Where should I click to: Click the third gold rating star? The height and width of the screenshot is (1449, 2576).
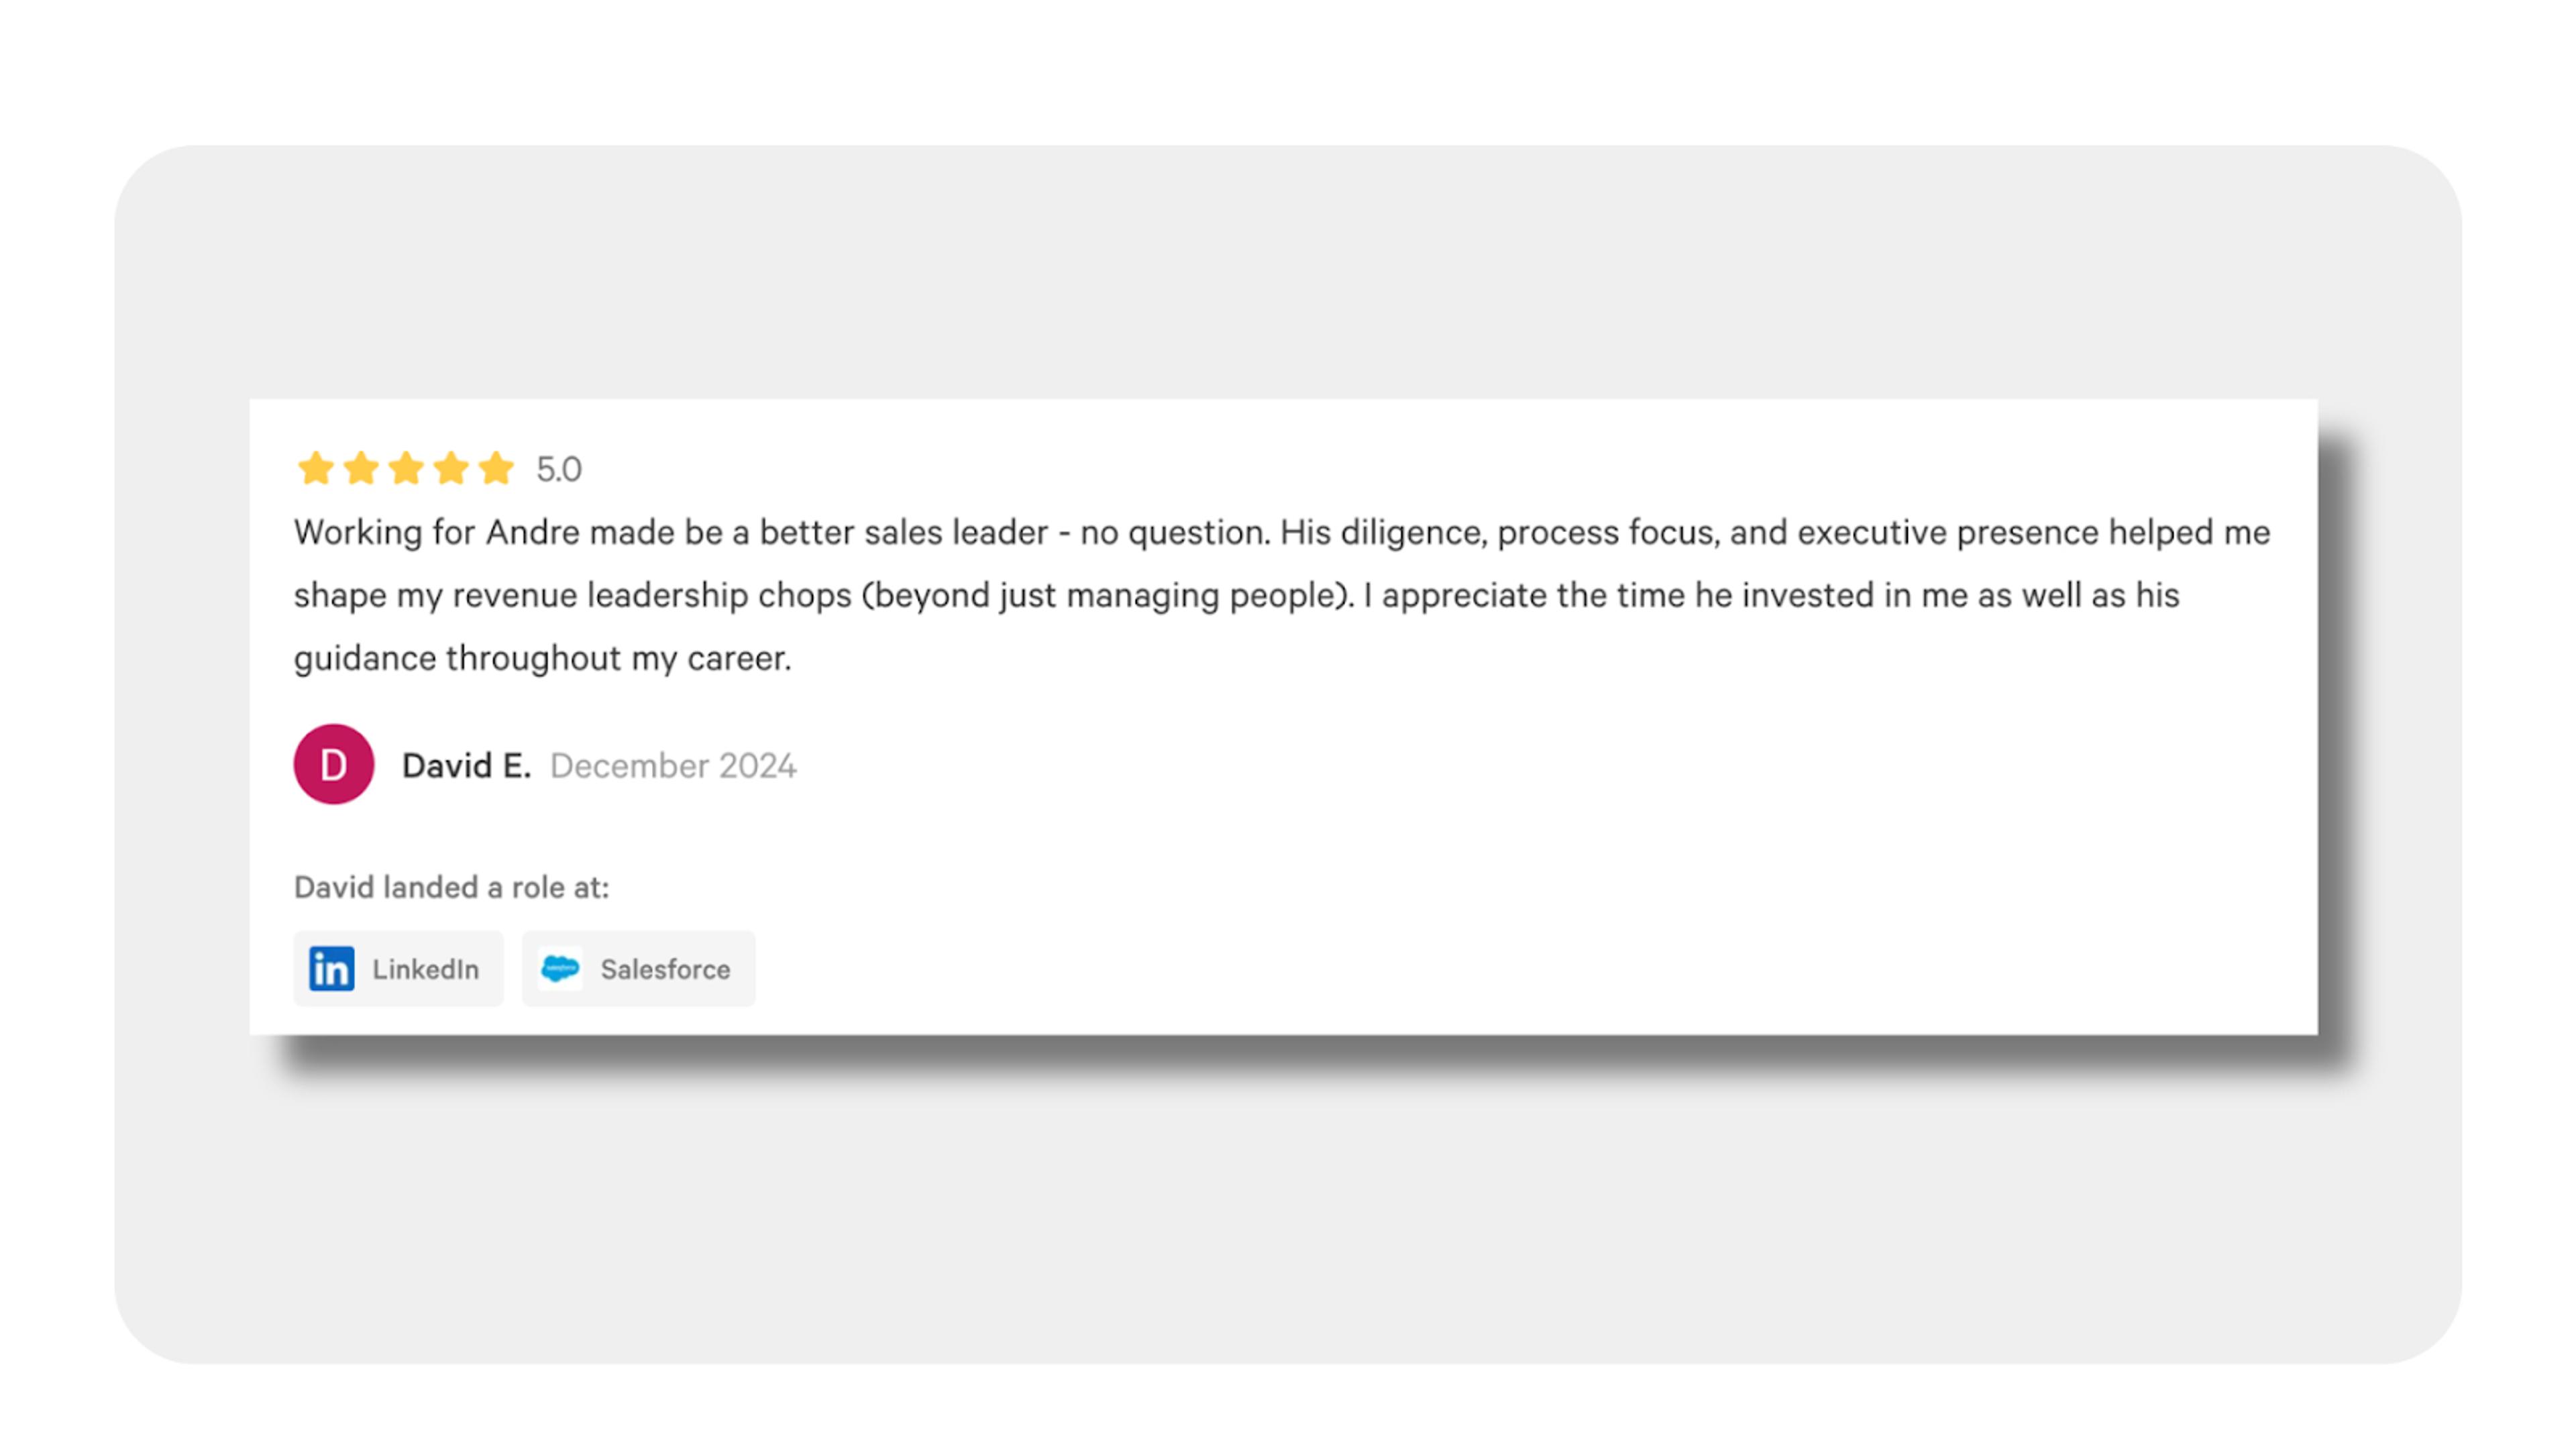[405, 468]
